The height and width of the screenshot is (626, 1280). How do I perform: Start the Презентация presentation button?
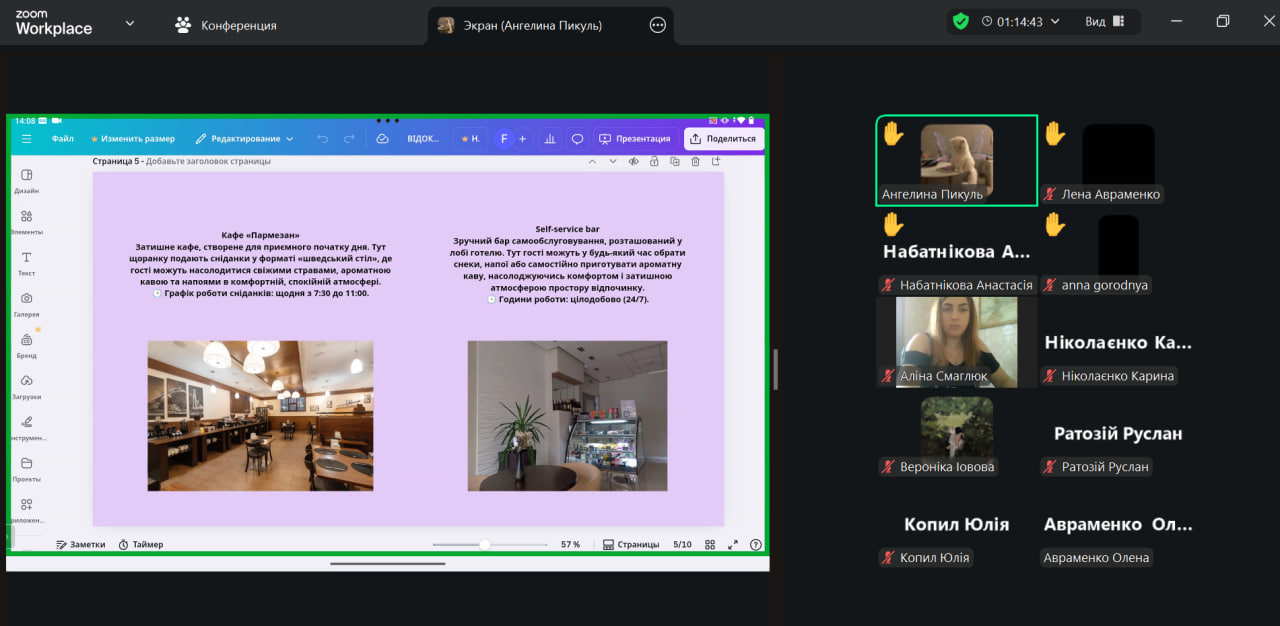coord(634,139)
